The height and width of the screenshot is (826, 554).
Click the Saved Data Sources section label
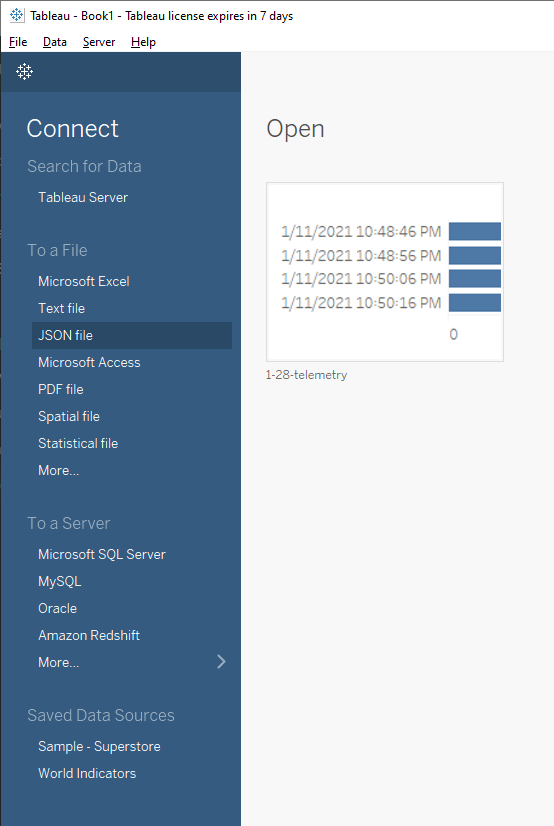(101, 715)
